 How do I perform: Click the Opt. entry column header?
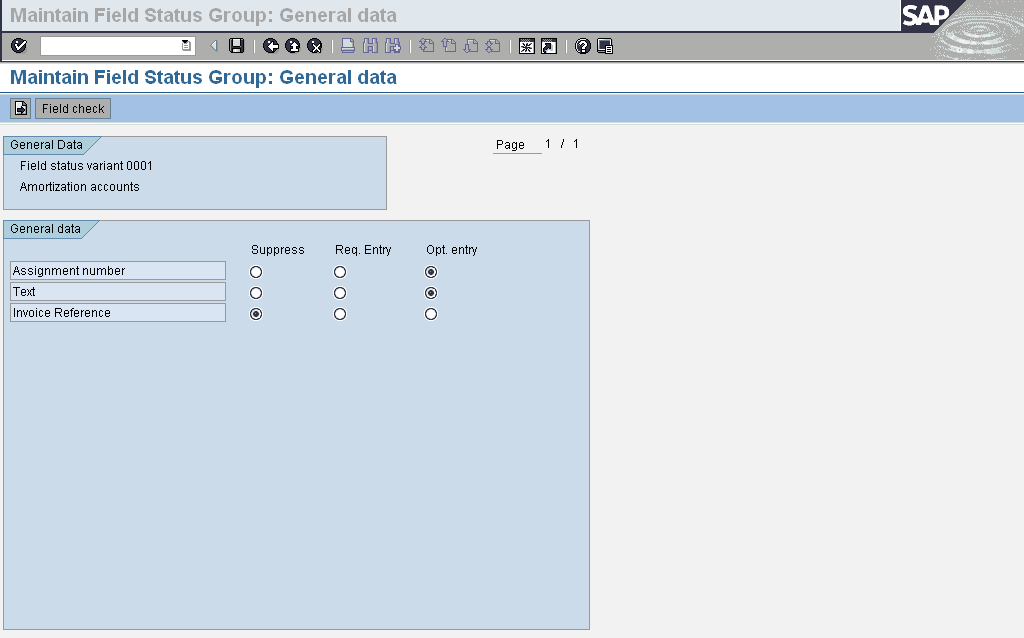[x=452, y=249]
